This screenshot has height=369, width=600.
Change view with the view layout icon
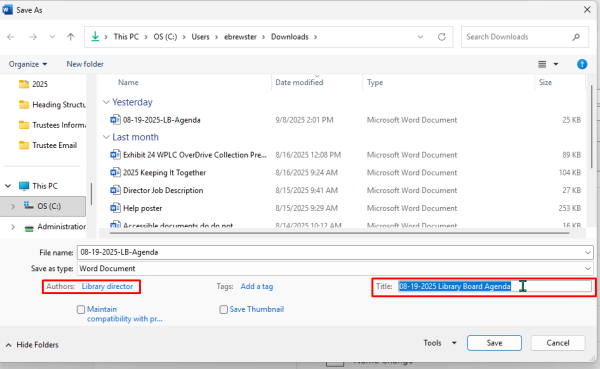coord(542,64)
